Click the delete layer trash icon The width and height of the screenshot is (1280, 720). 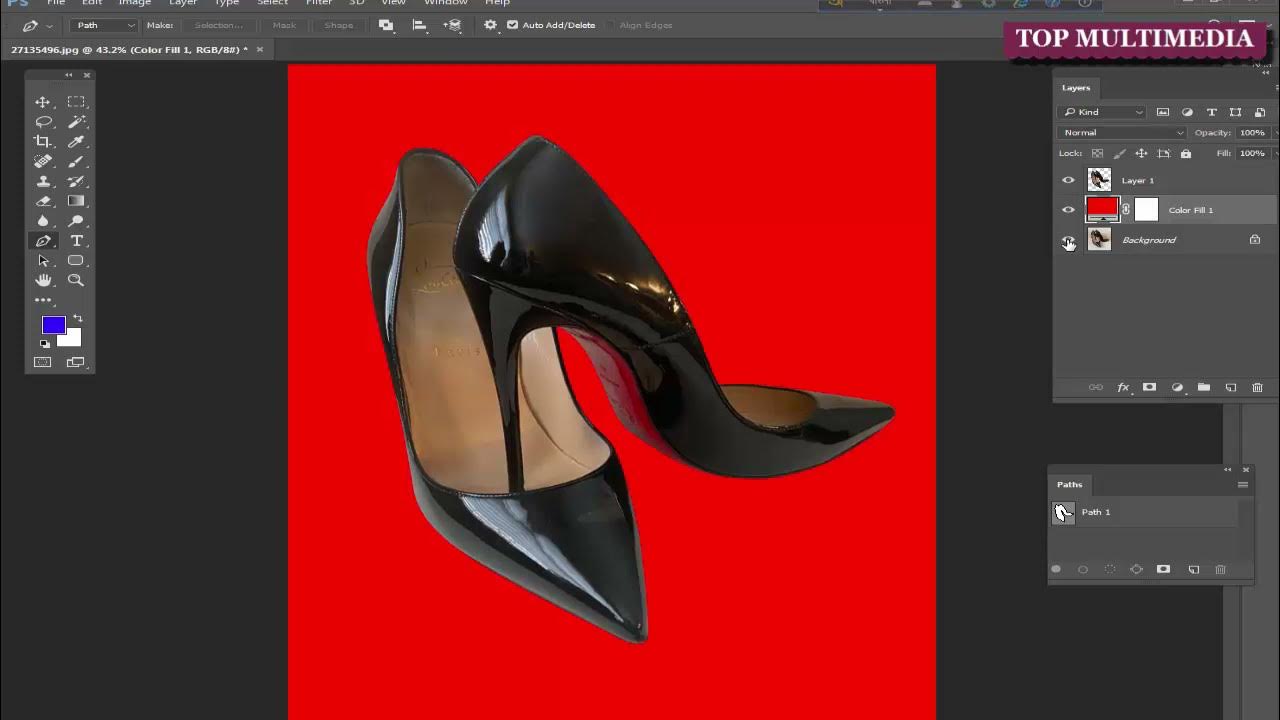(1257, 387)
